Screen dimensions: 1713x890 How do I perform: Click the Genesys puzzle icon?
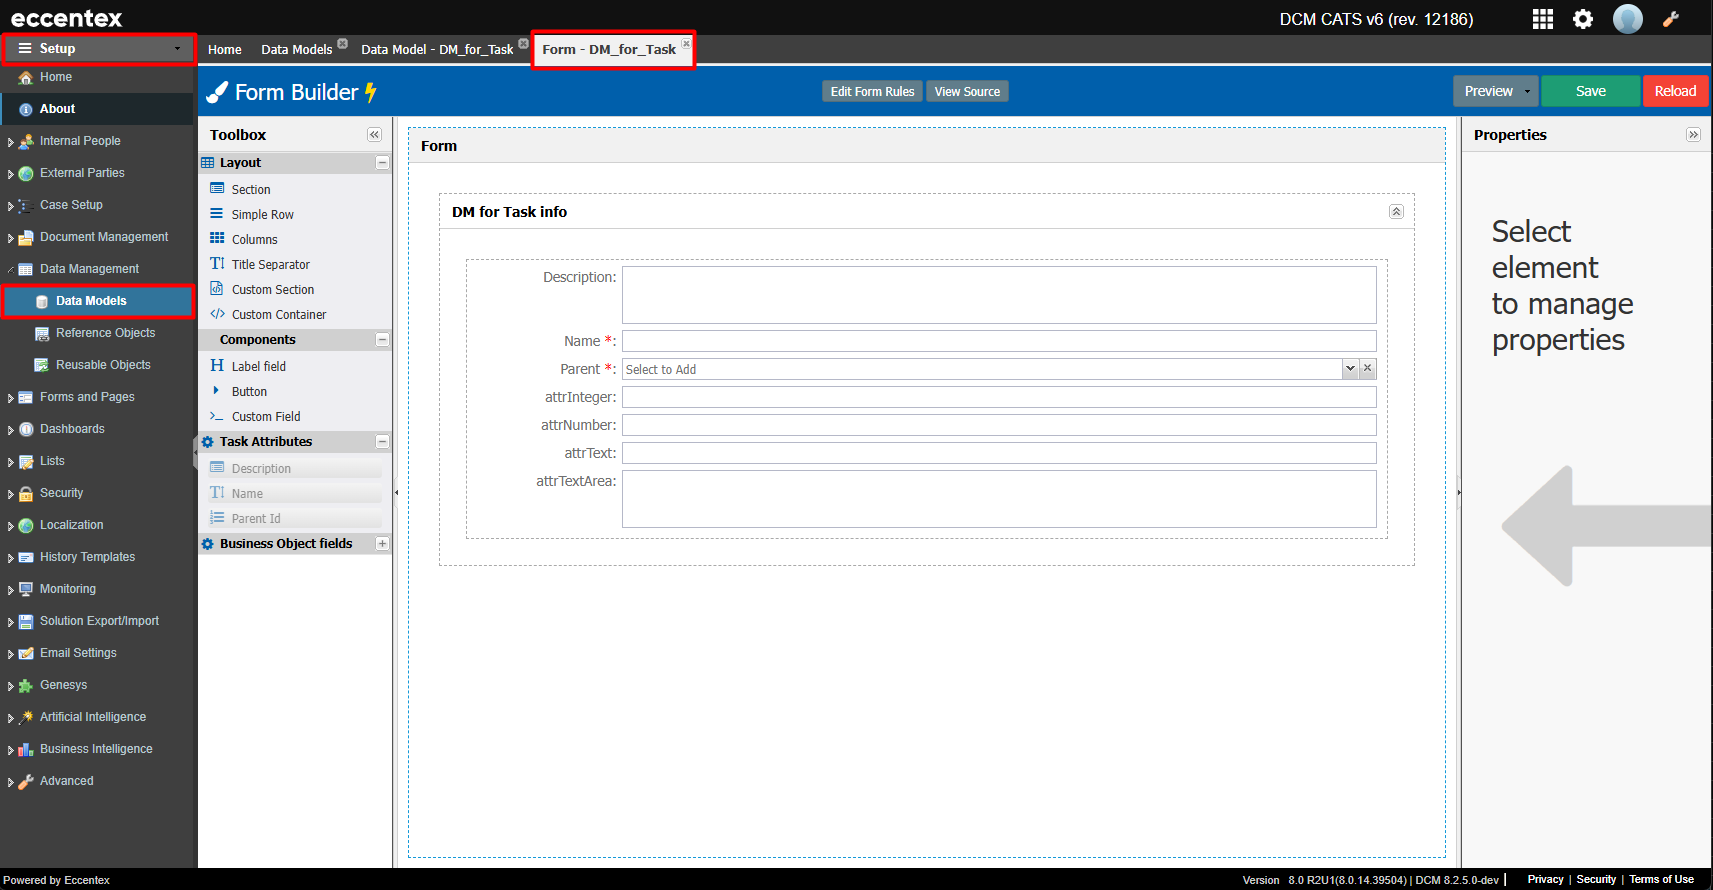pos(26,686)
